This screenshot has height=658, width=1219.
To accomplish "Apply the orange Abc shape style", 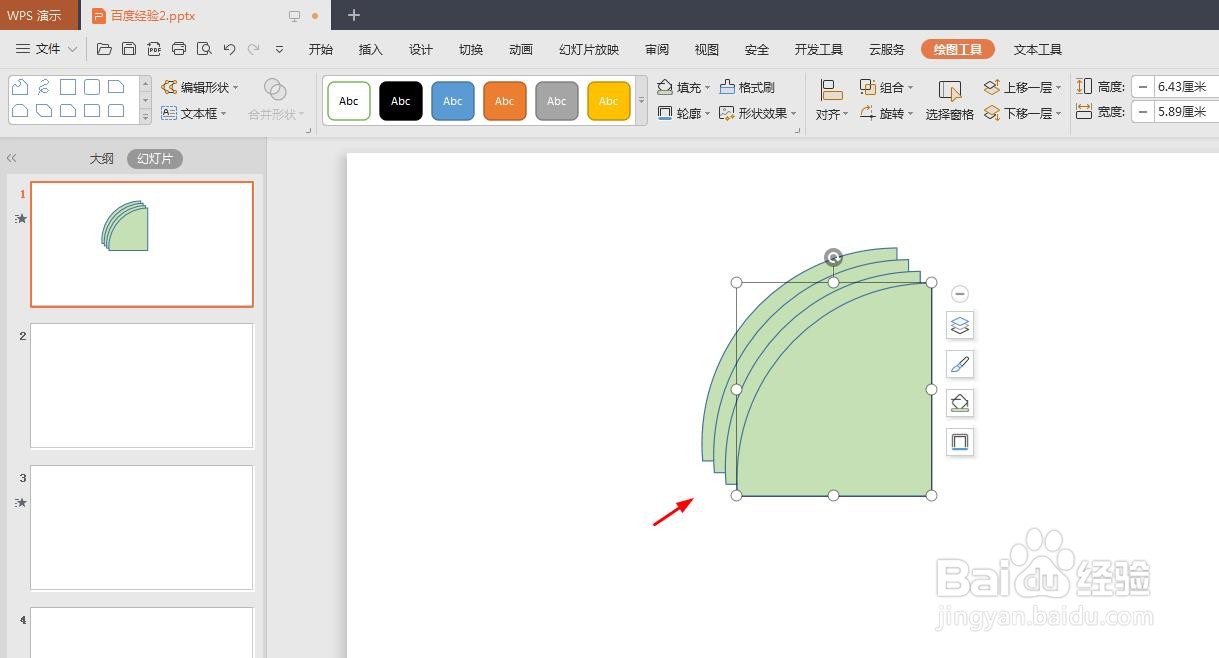I will [x=505, y=101].
